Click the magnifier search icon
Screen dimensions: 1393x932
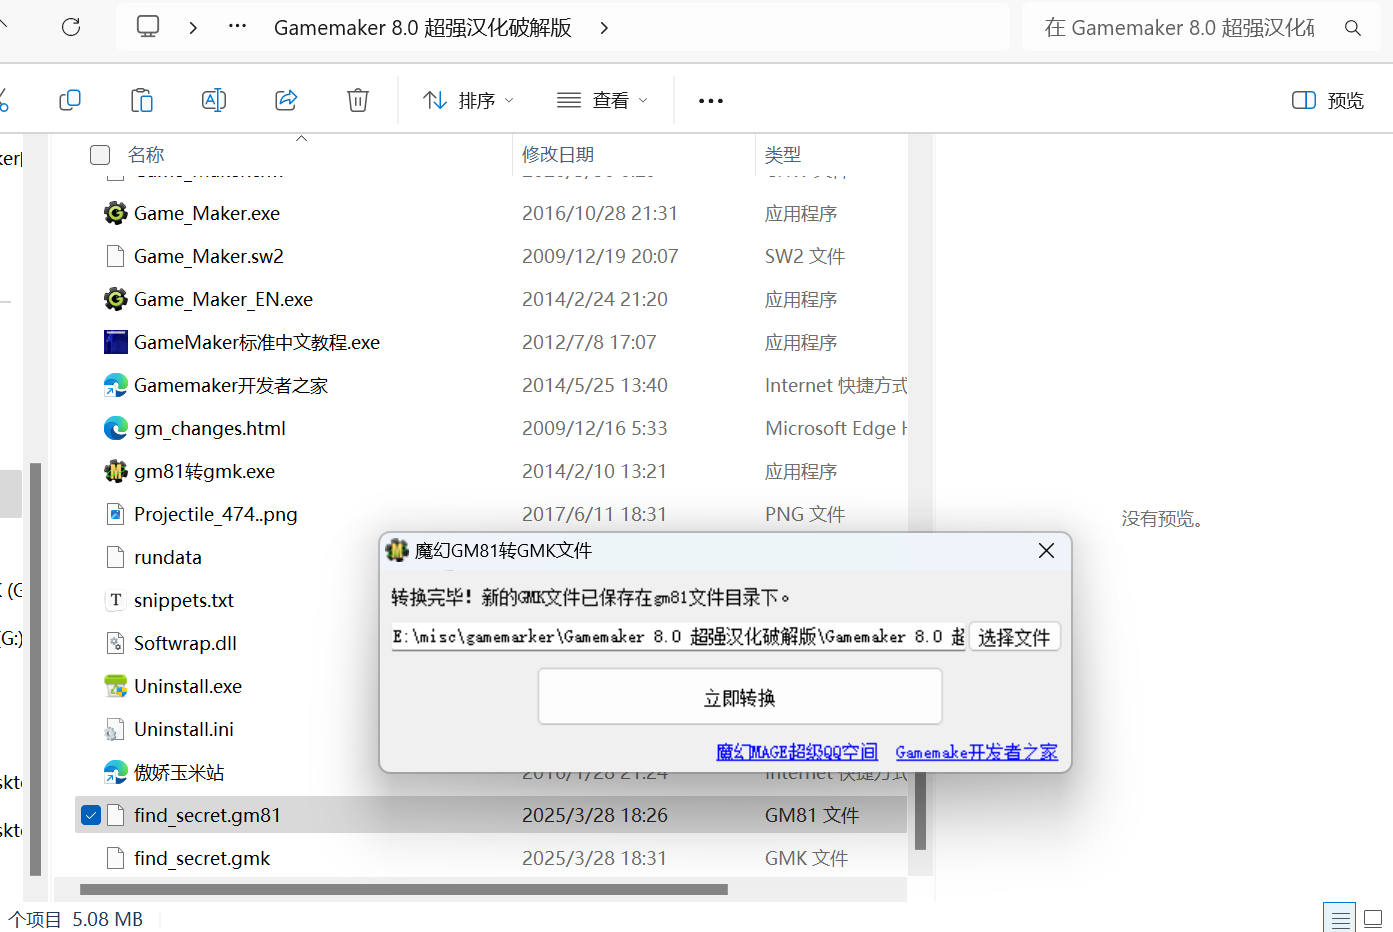[1353, 28]
